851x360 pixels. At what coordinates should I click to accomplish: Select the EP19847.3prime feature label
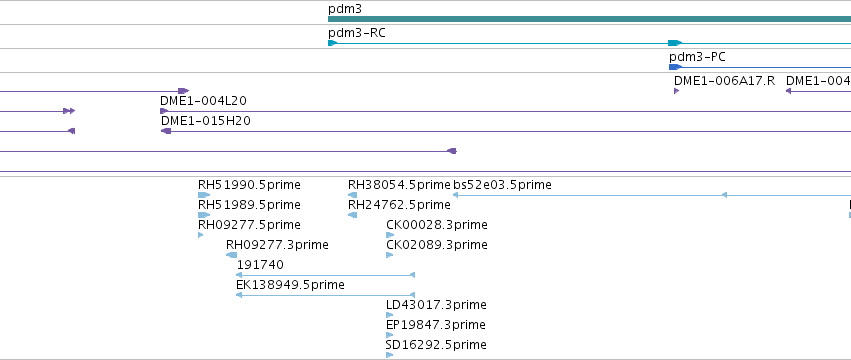(x=436, y=325)
